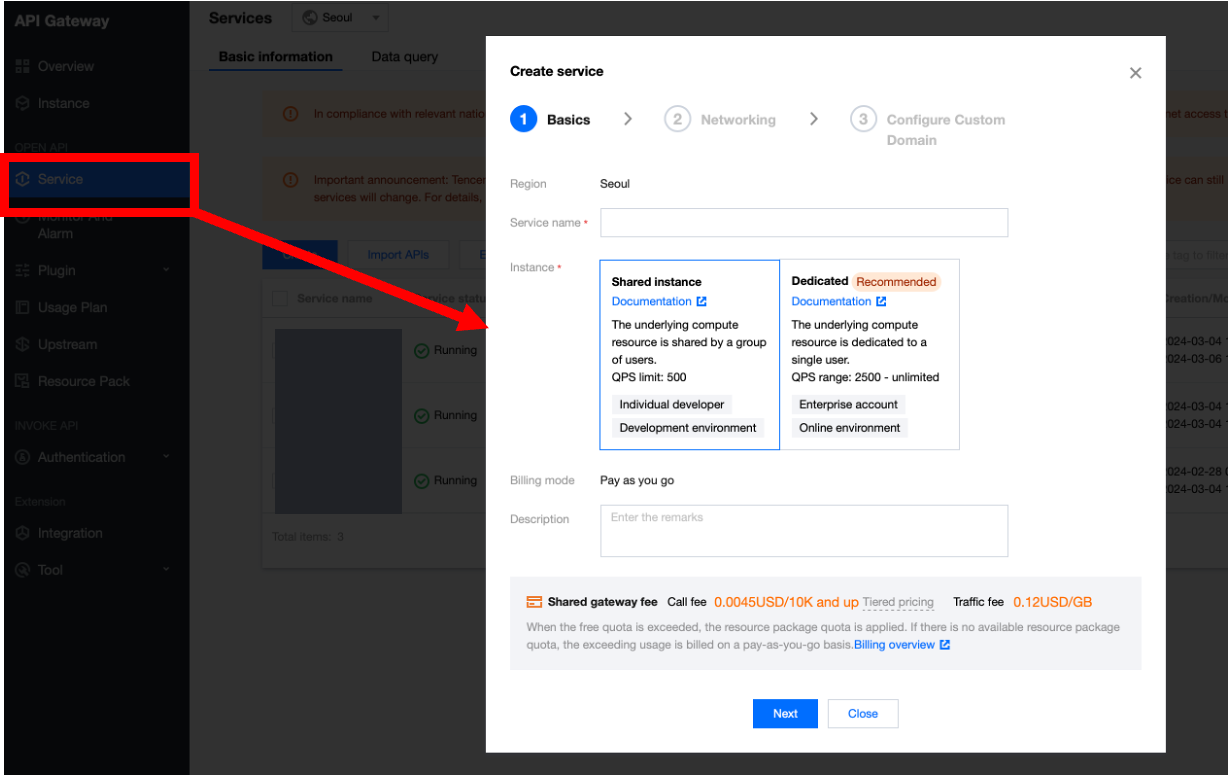Click the Tiered pricing link

click(898, 602)
